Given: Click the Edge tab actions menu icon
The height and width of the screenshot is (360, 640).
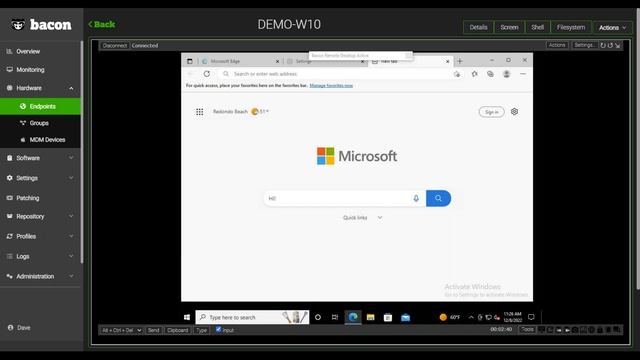Looking at the screenshot, I should coord(190,61).
